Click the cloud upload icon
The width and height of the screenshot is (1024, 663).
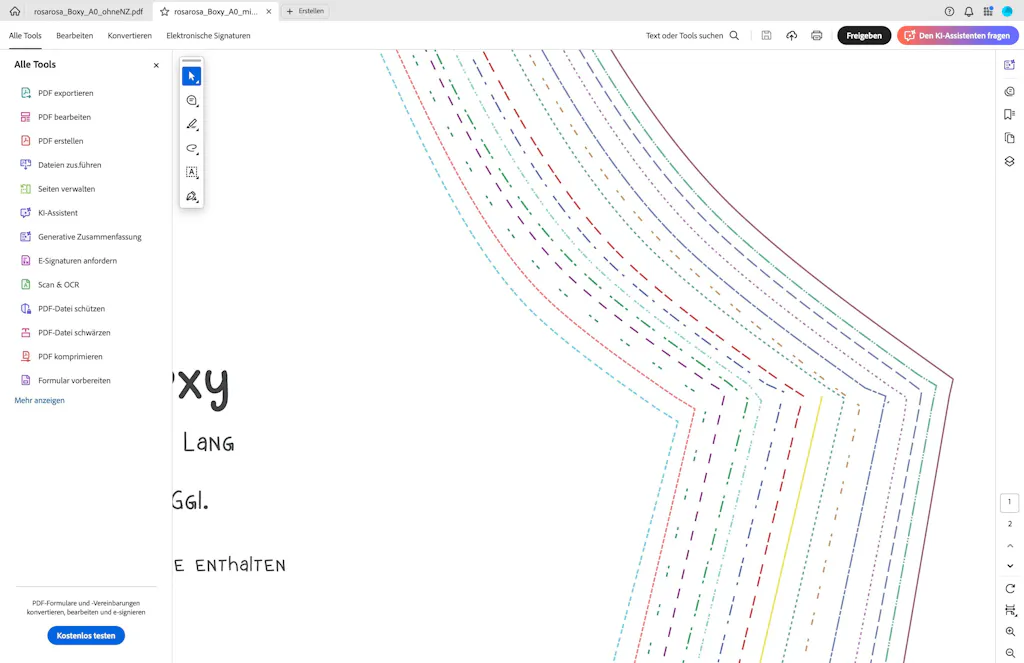click(x=791, y=35)
